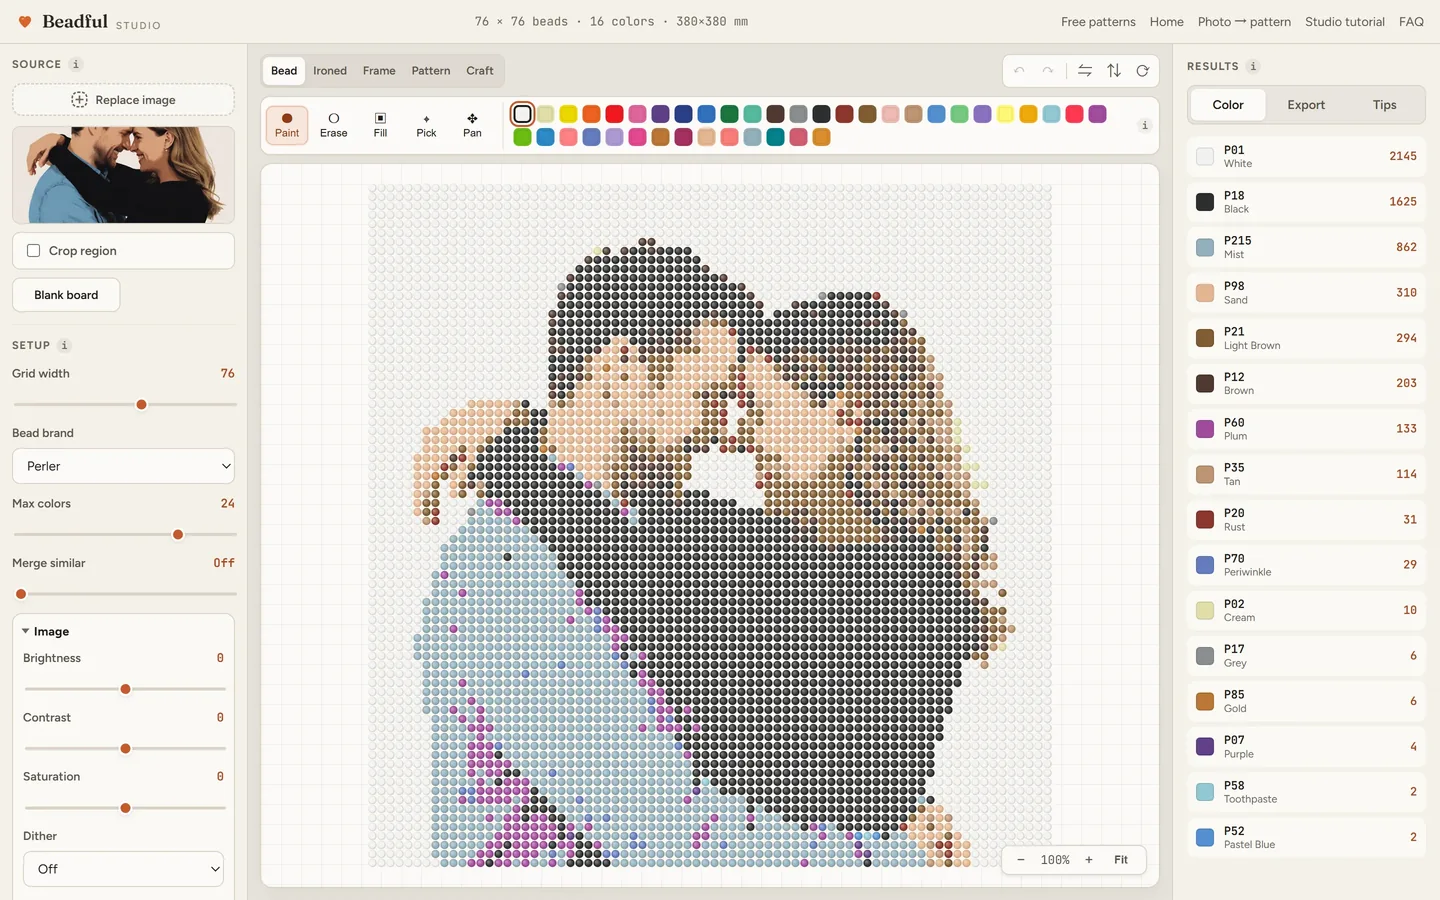Switch to the Frame view tab

[x=379, y=71]
